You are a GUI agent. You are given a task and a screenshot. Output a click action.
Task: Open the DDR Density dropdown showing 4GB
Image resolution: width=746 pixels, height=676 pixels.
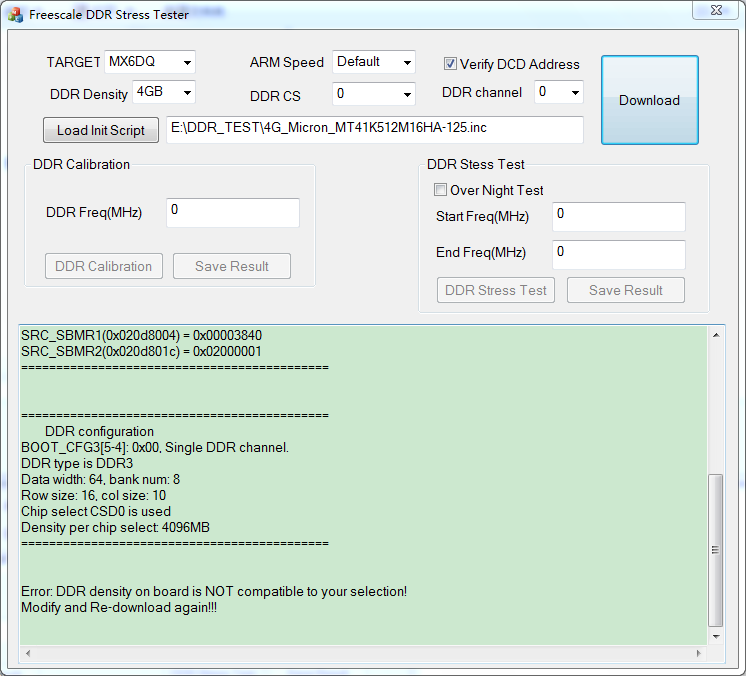[164, 92]
